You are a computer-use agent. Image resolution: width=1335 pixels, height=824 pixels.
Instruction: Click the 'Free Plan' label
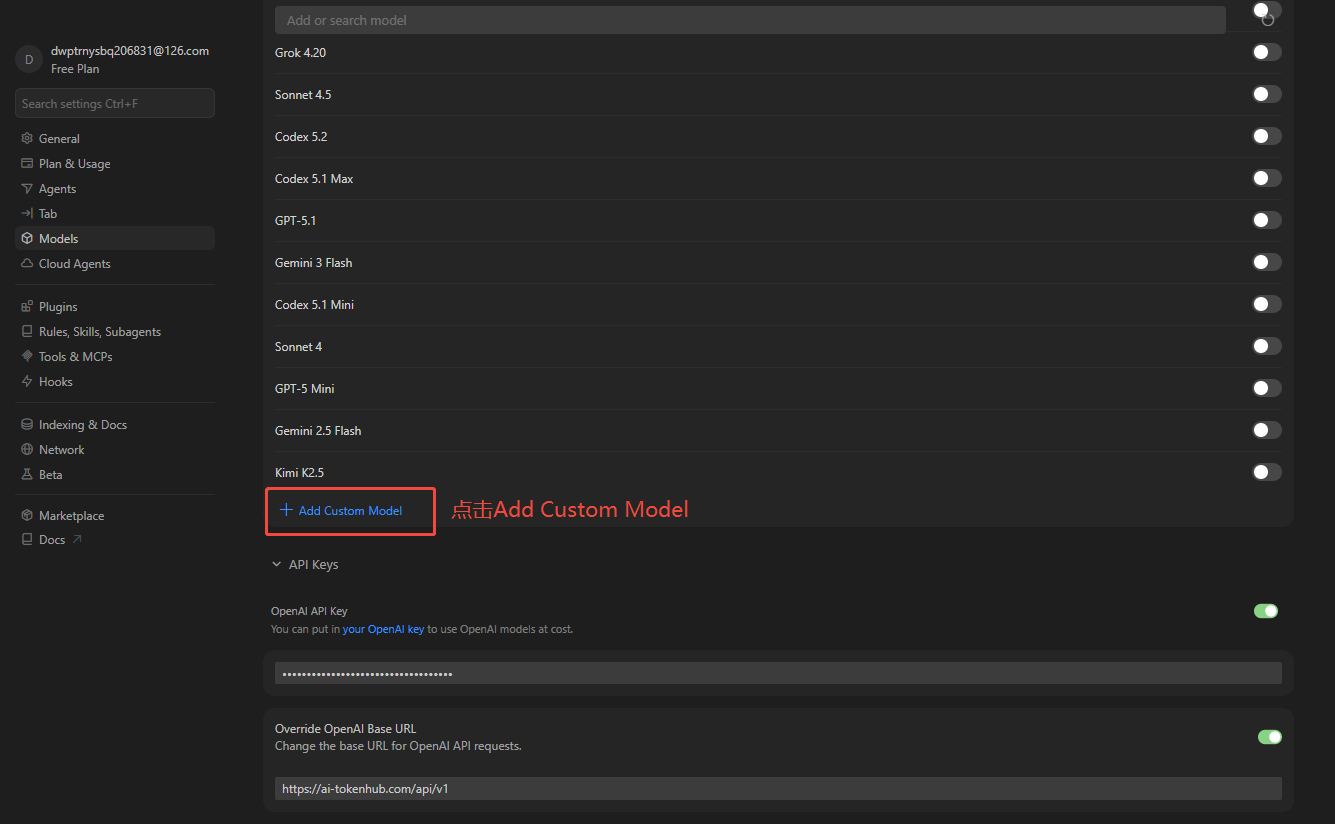click(x=75, y=69)
